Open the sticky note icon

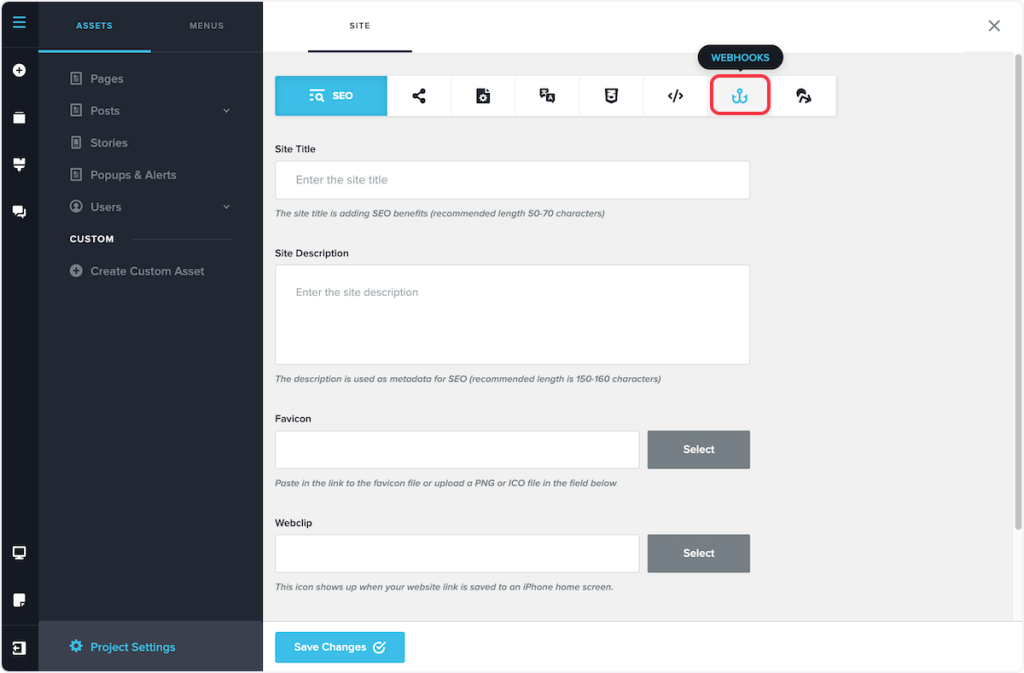[19, 600]
